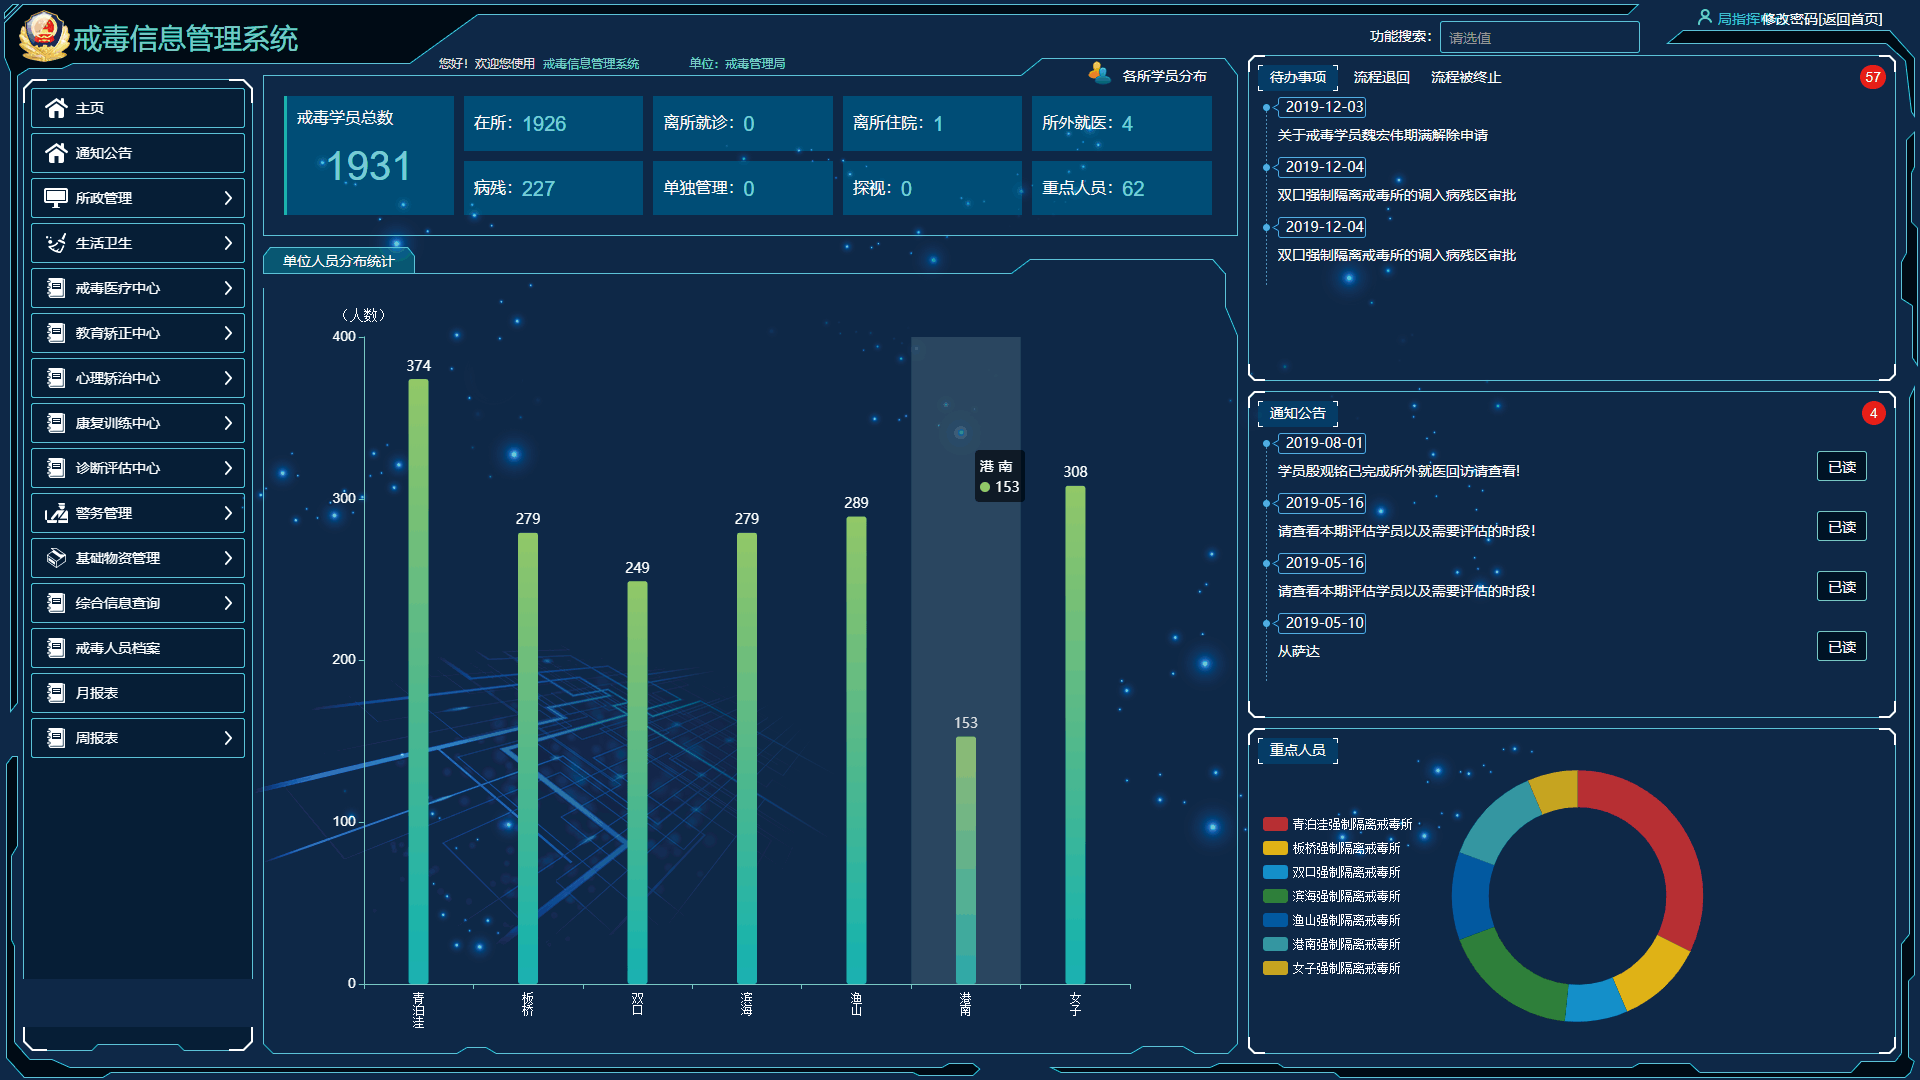
Task: Expand the 戒毒医疗中心 submenu chevron
Action: pos(228,288)
